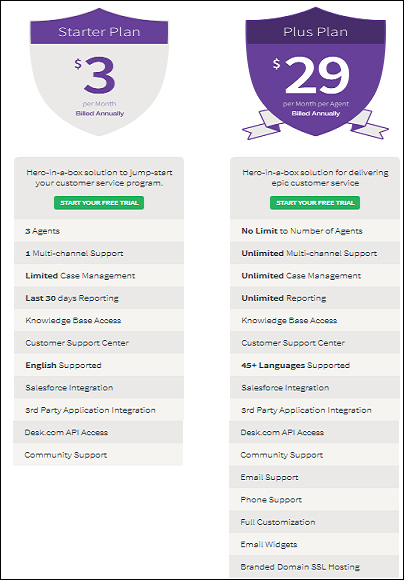Click the Plus Plan shield badge
This screenshot has height=580, width=404.
315,72
